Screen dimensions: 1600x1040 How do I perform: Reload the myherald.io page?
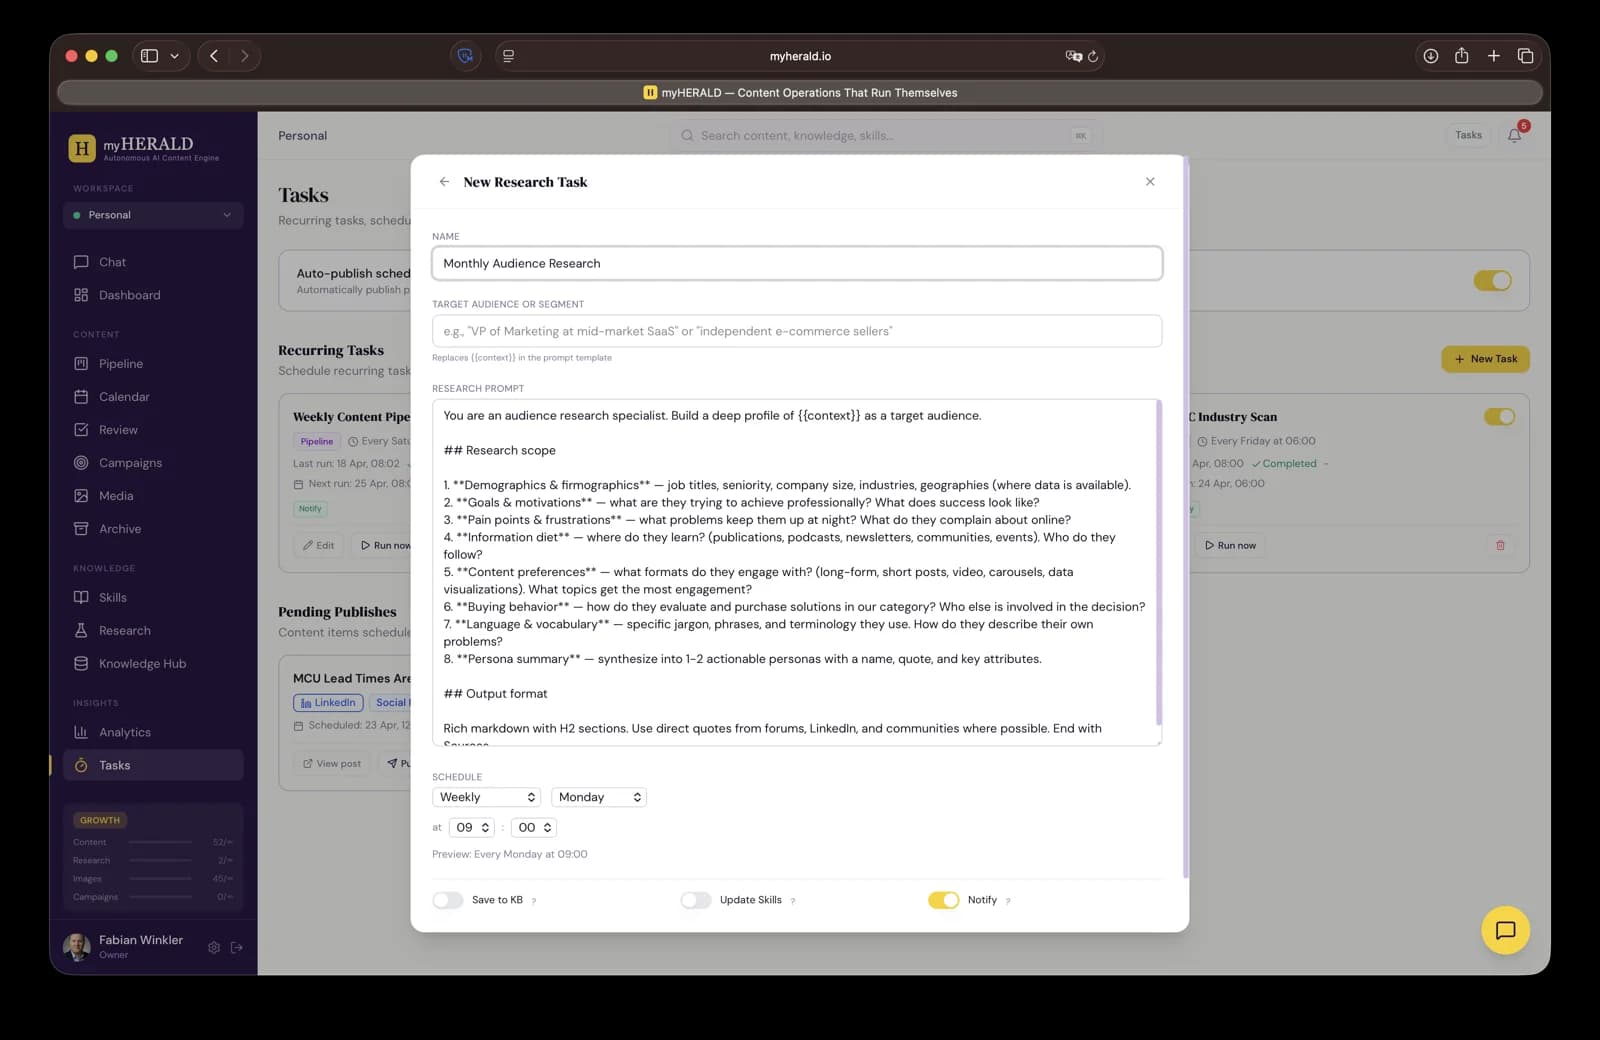1093,56
